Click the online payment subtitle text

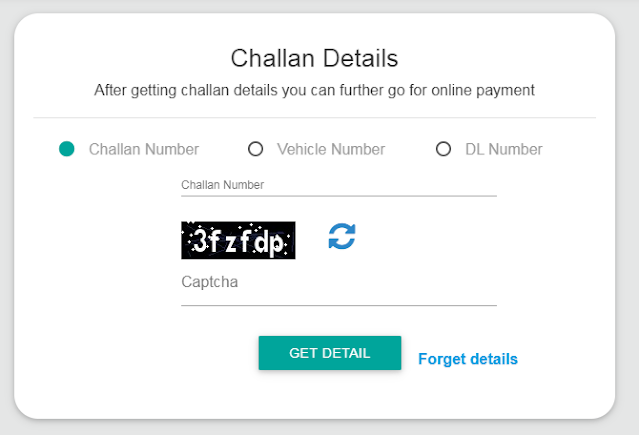click(x=314, y=90)
